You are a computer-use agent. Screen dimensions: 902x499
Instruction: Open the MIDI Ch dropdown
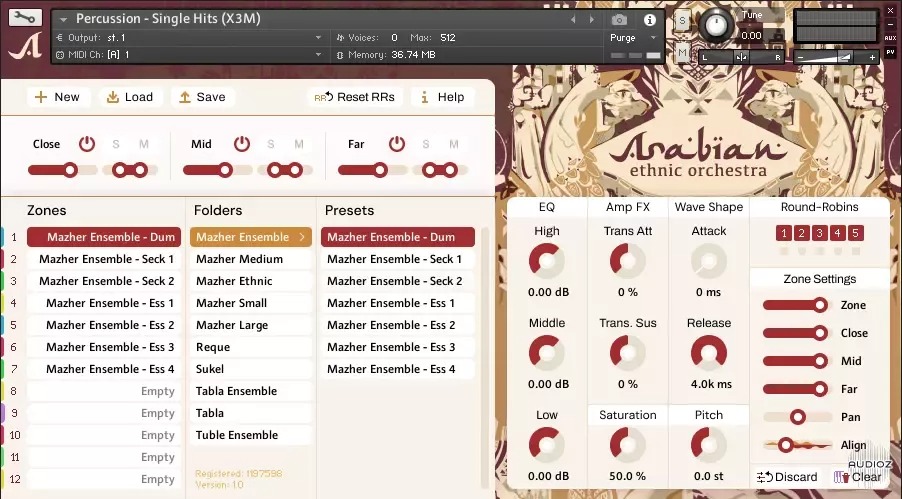click(x=318, y=55)
